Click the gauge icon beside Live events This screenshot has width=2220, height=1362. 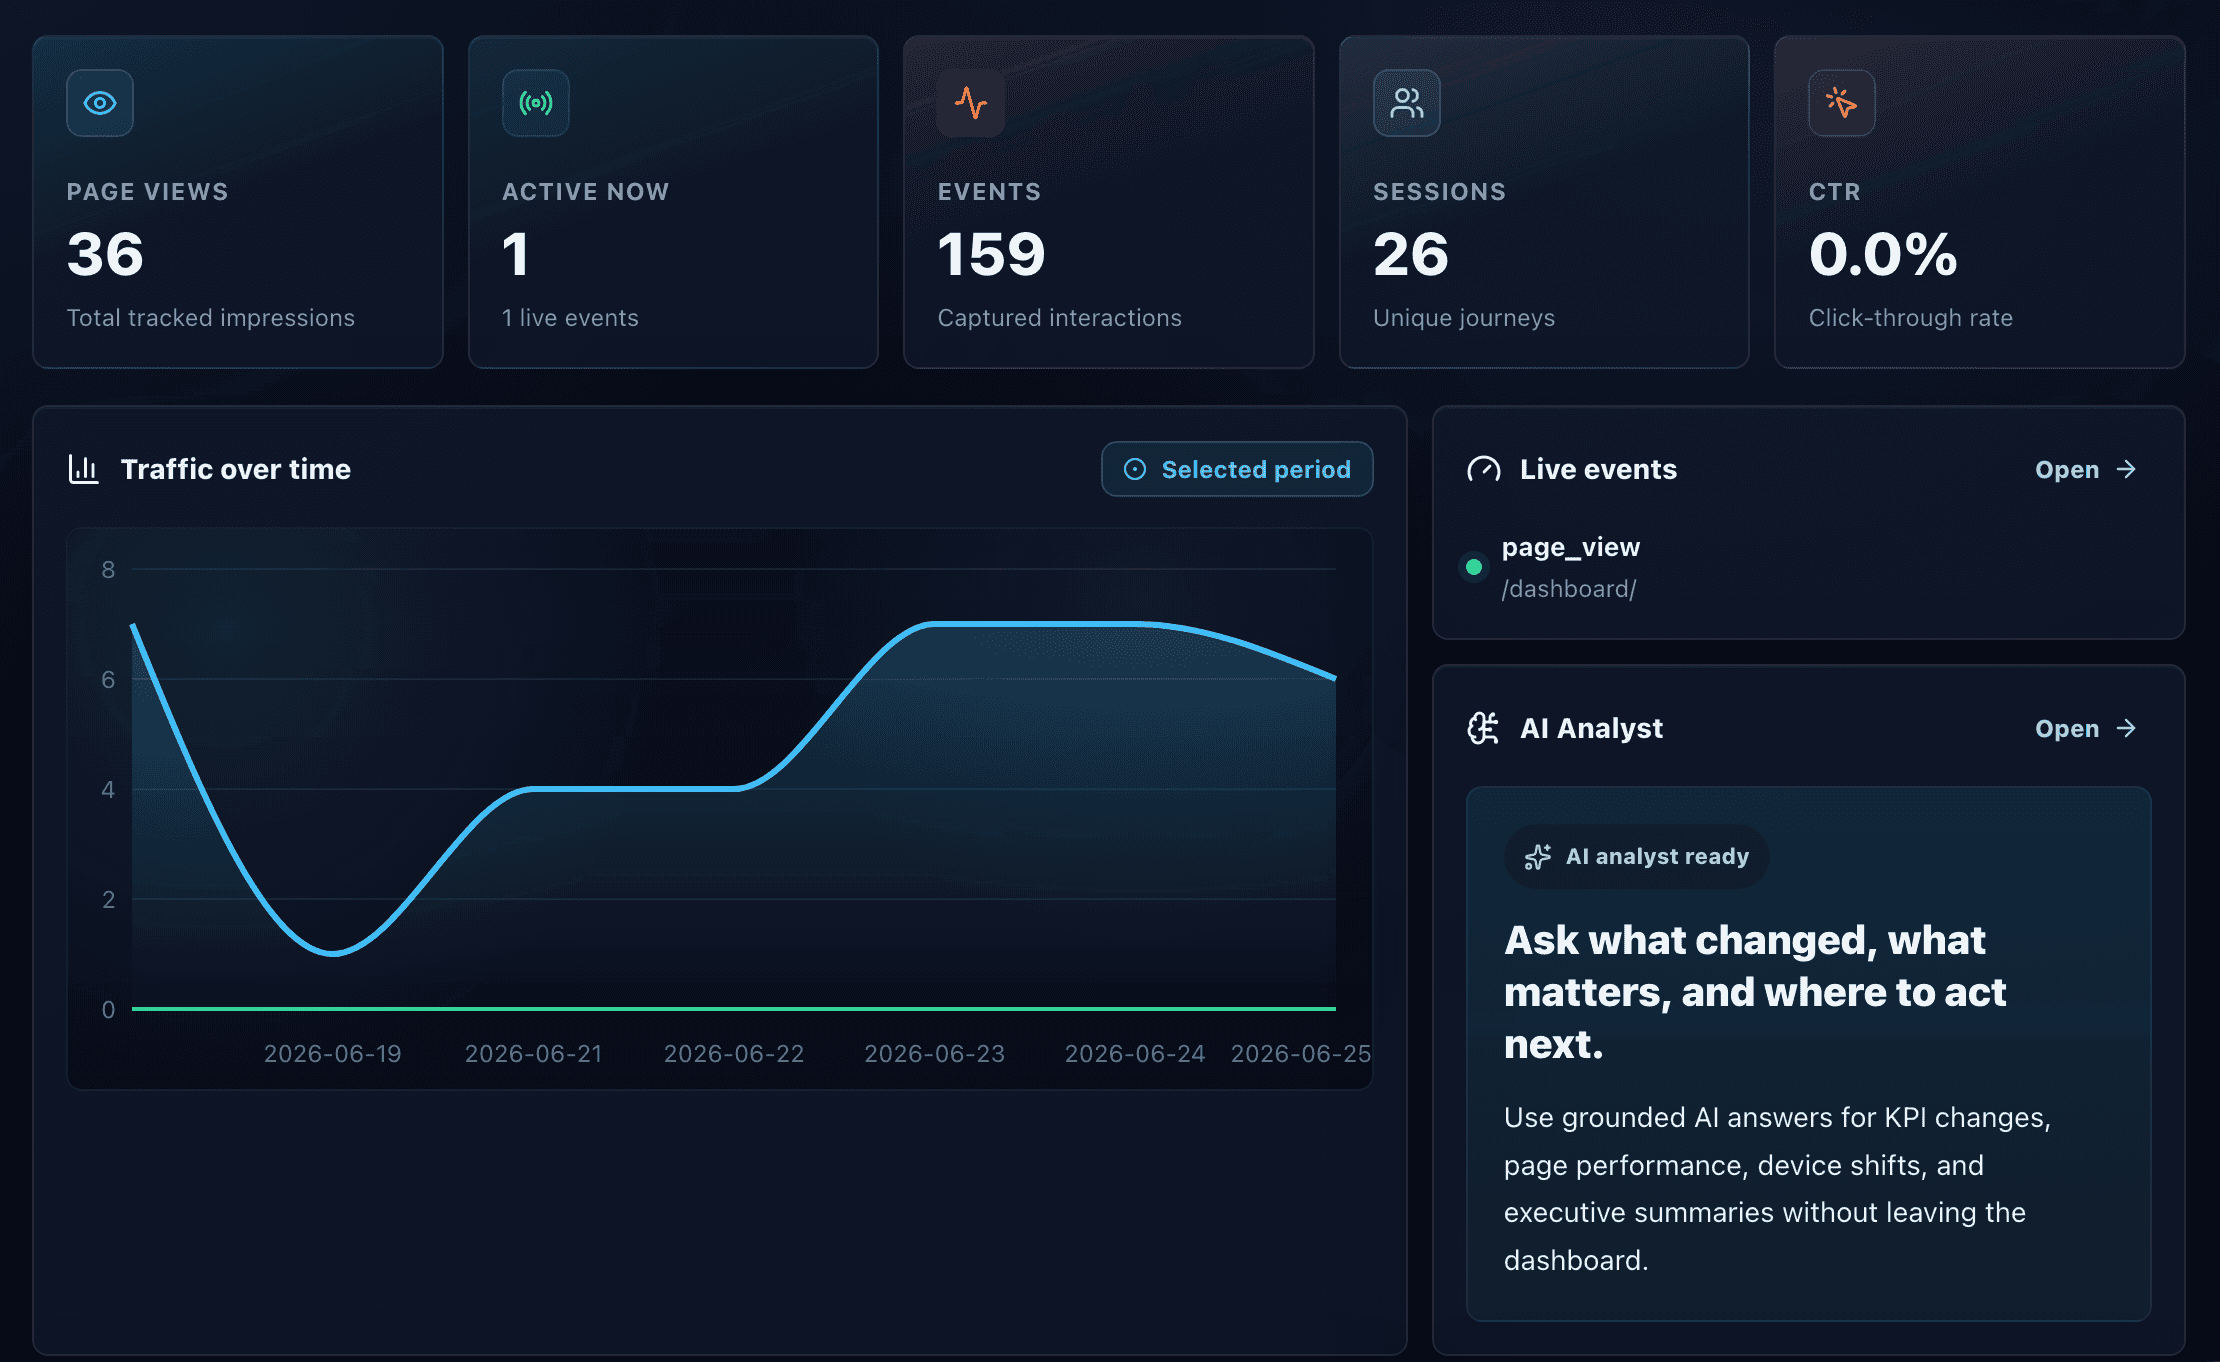click(1484, 469)
